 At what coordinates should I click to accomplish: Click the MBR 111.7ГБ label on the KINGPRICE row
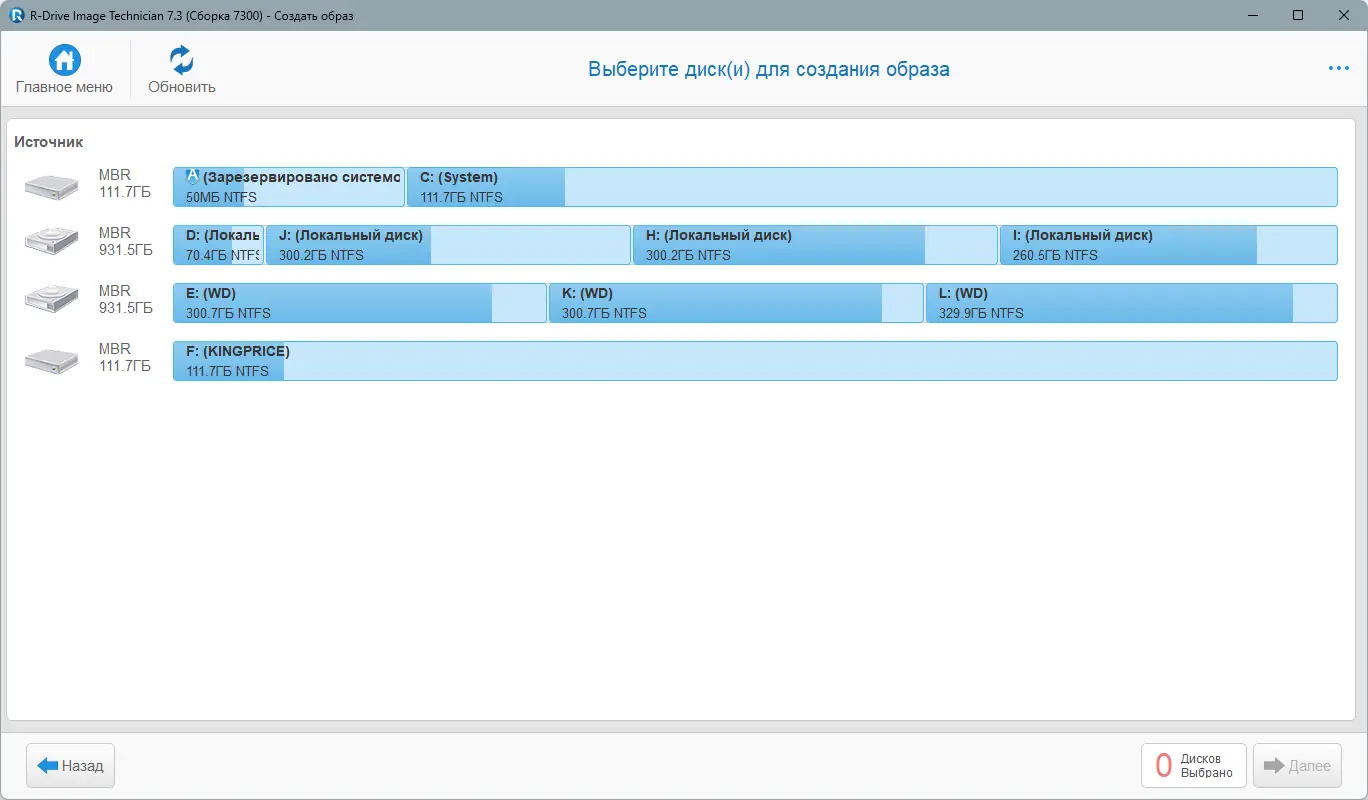click(125, 358)
